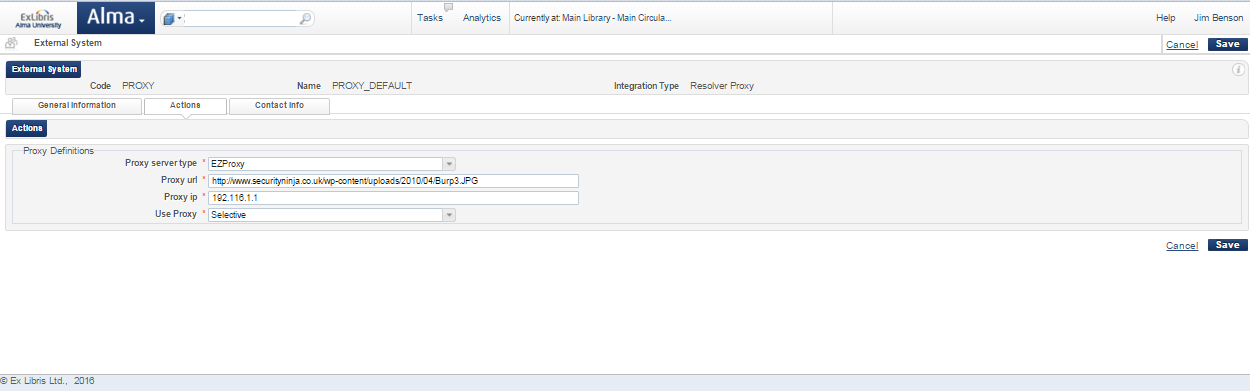The height and width of the screenshot is (391, 1250).
Task: Change the Currently at location
Action: (592, 18)
